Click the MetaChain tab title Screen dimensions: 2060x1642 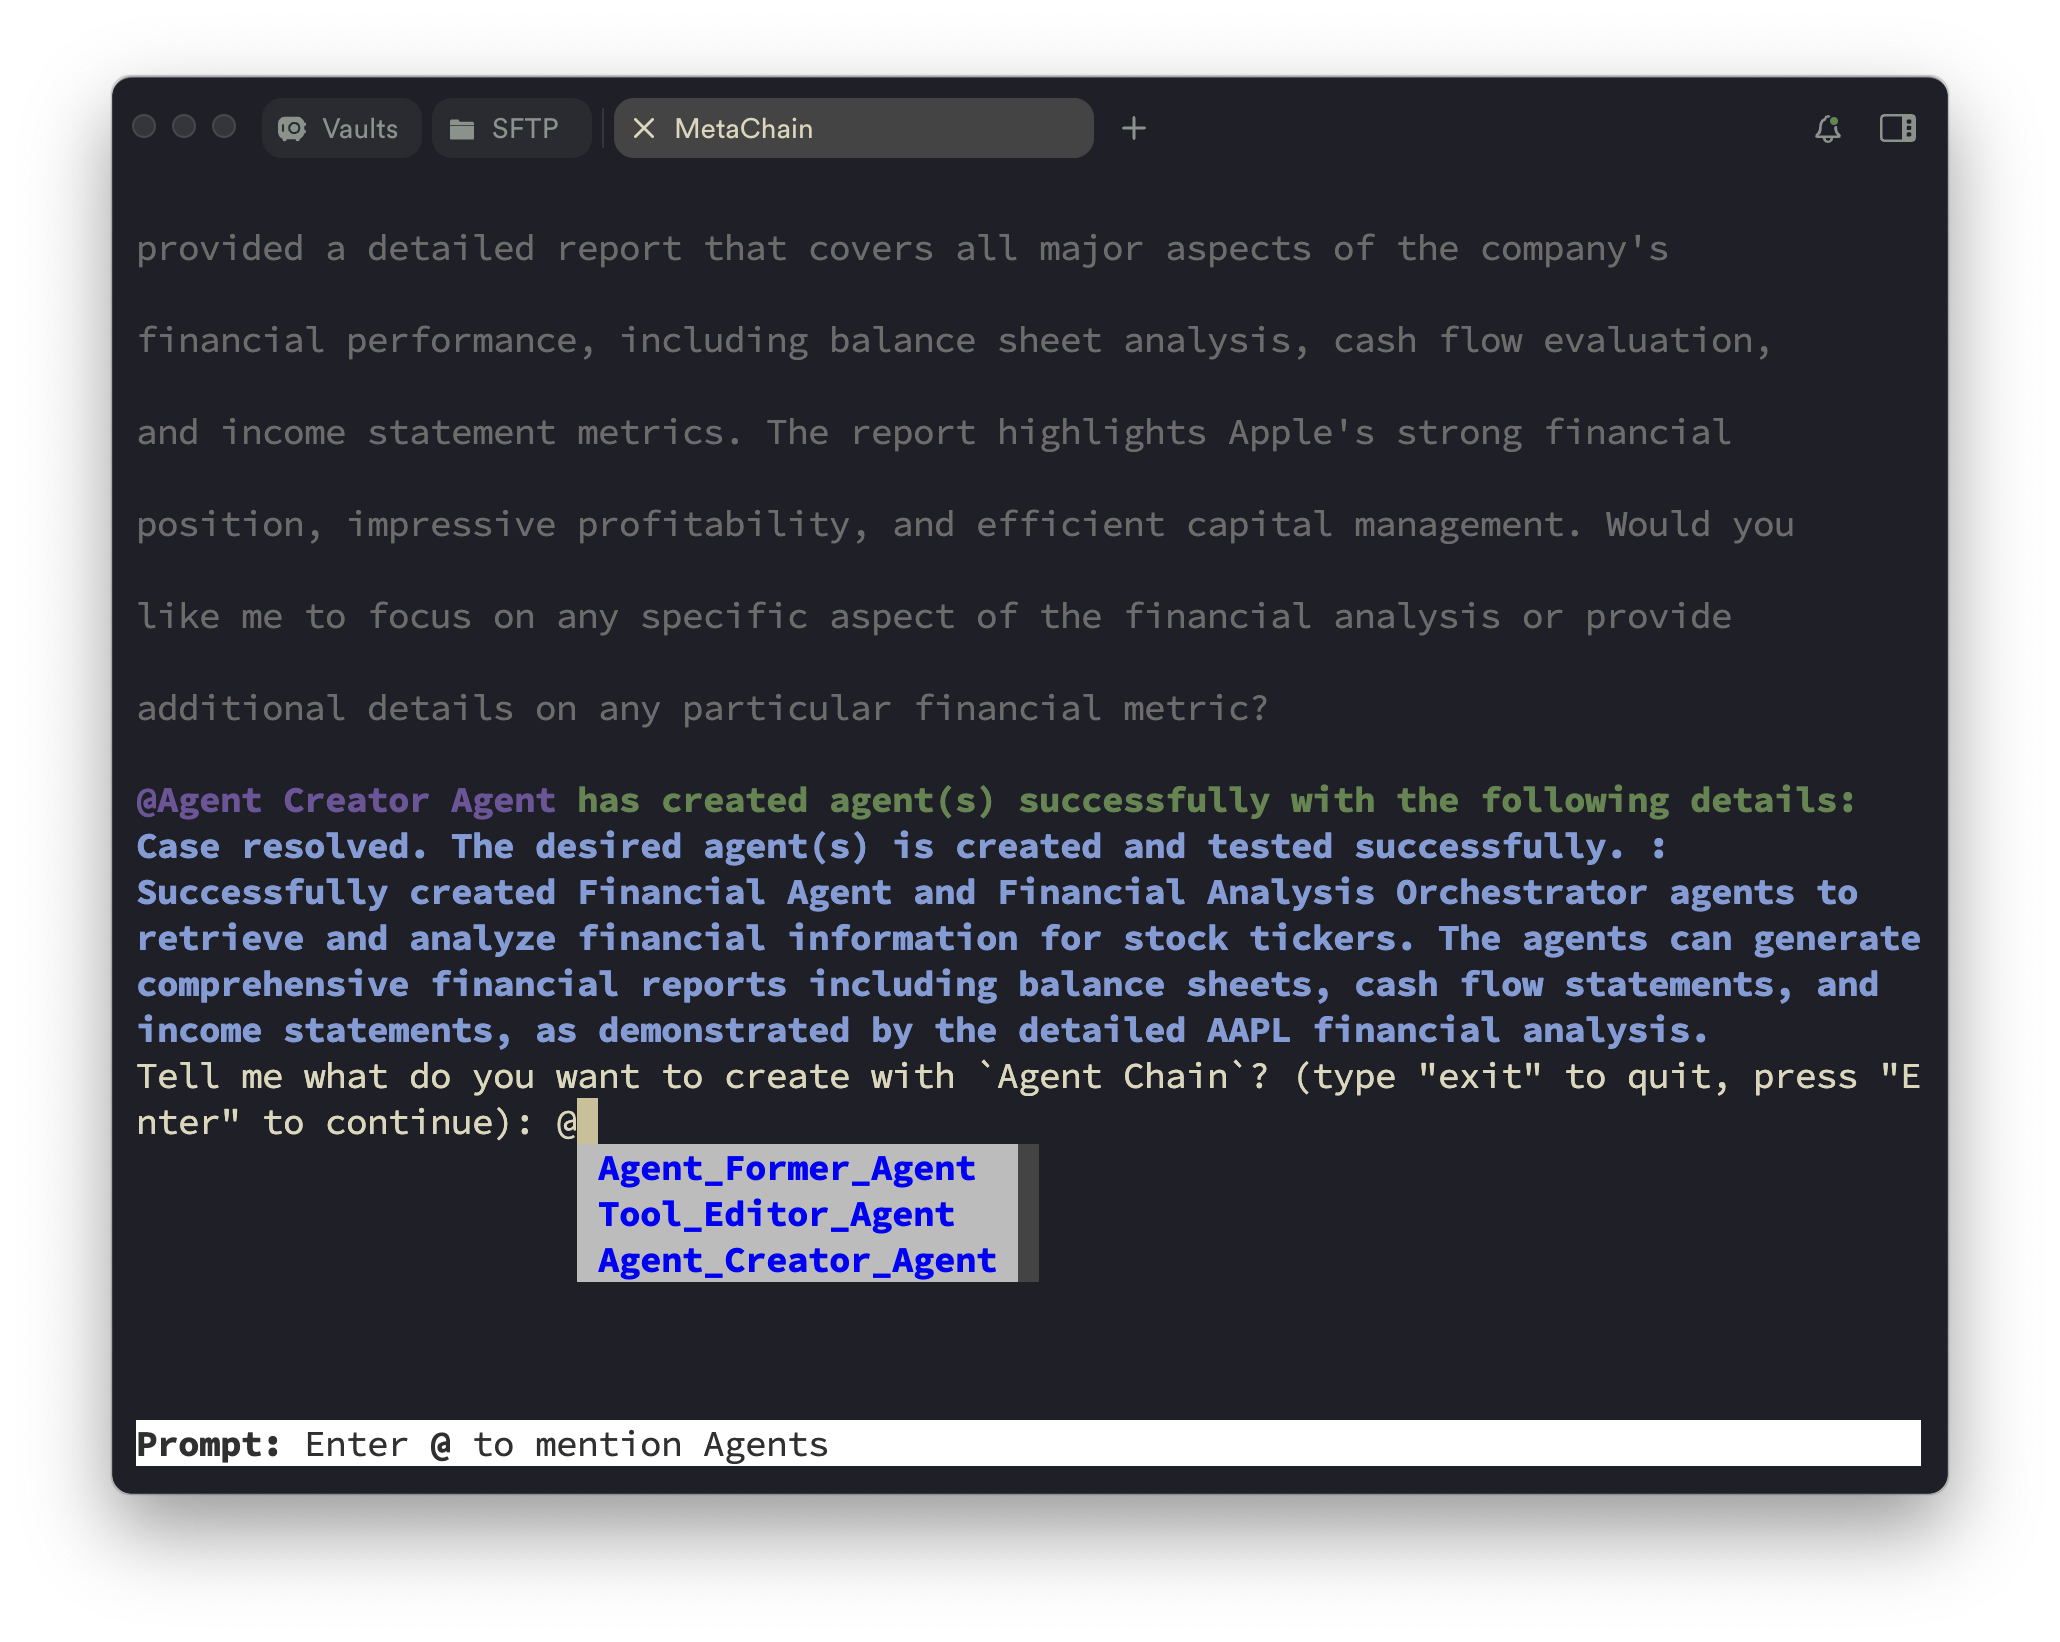click(744, 128)
